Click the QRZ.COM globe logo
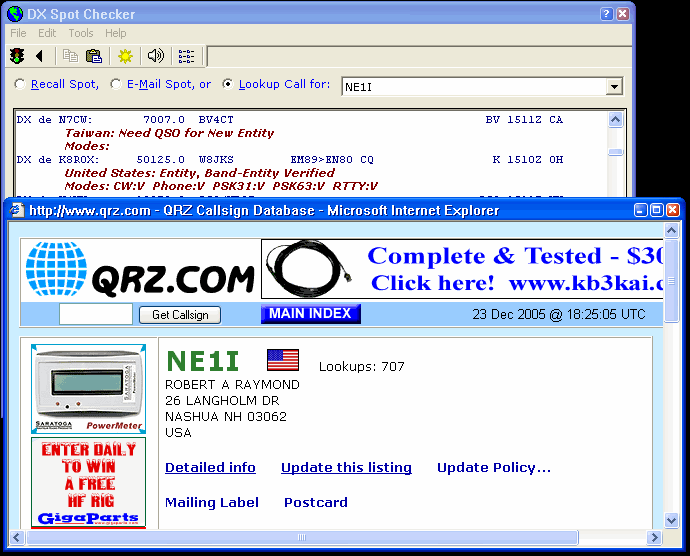Viewport: 690px width, 556px height. [56, 269]
